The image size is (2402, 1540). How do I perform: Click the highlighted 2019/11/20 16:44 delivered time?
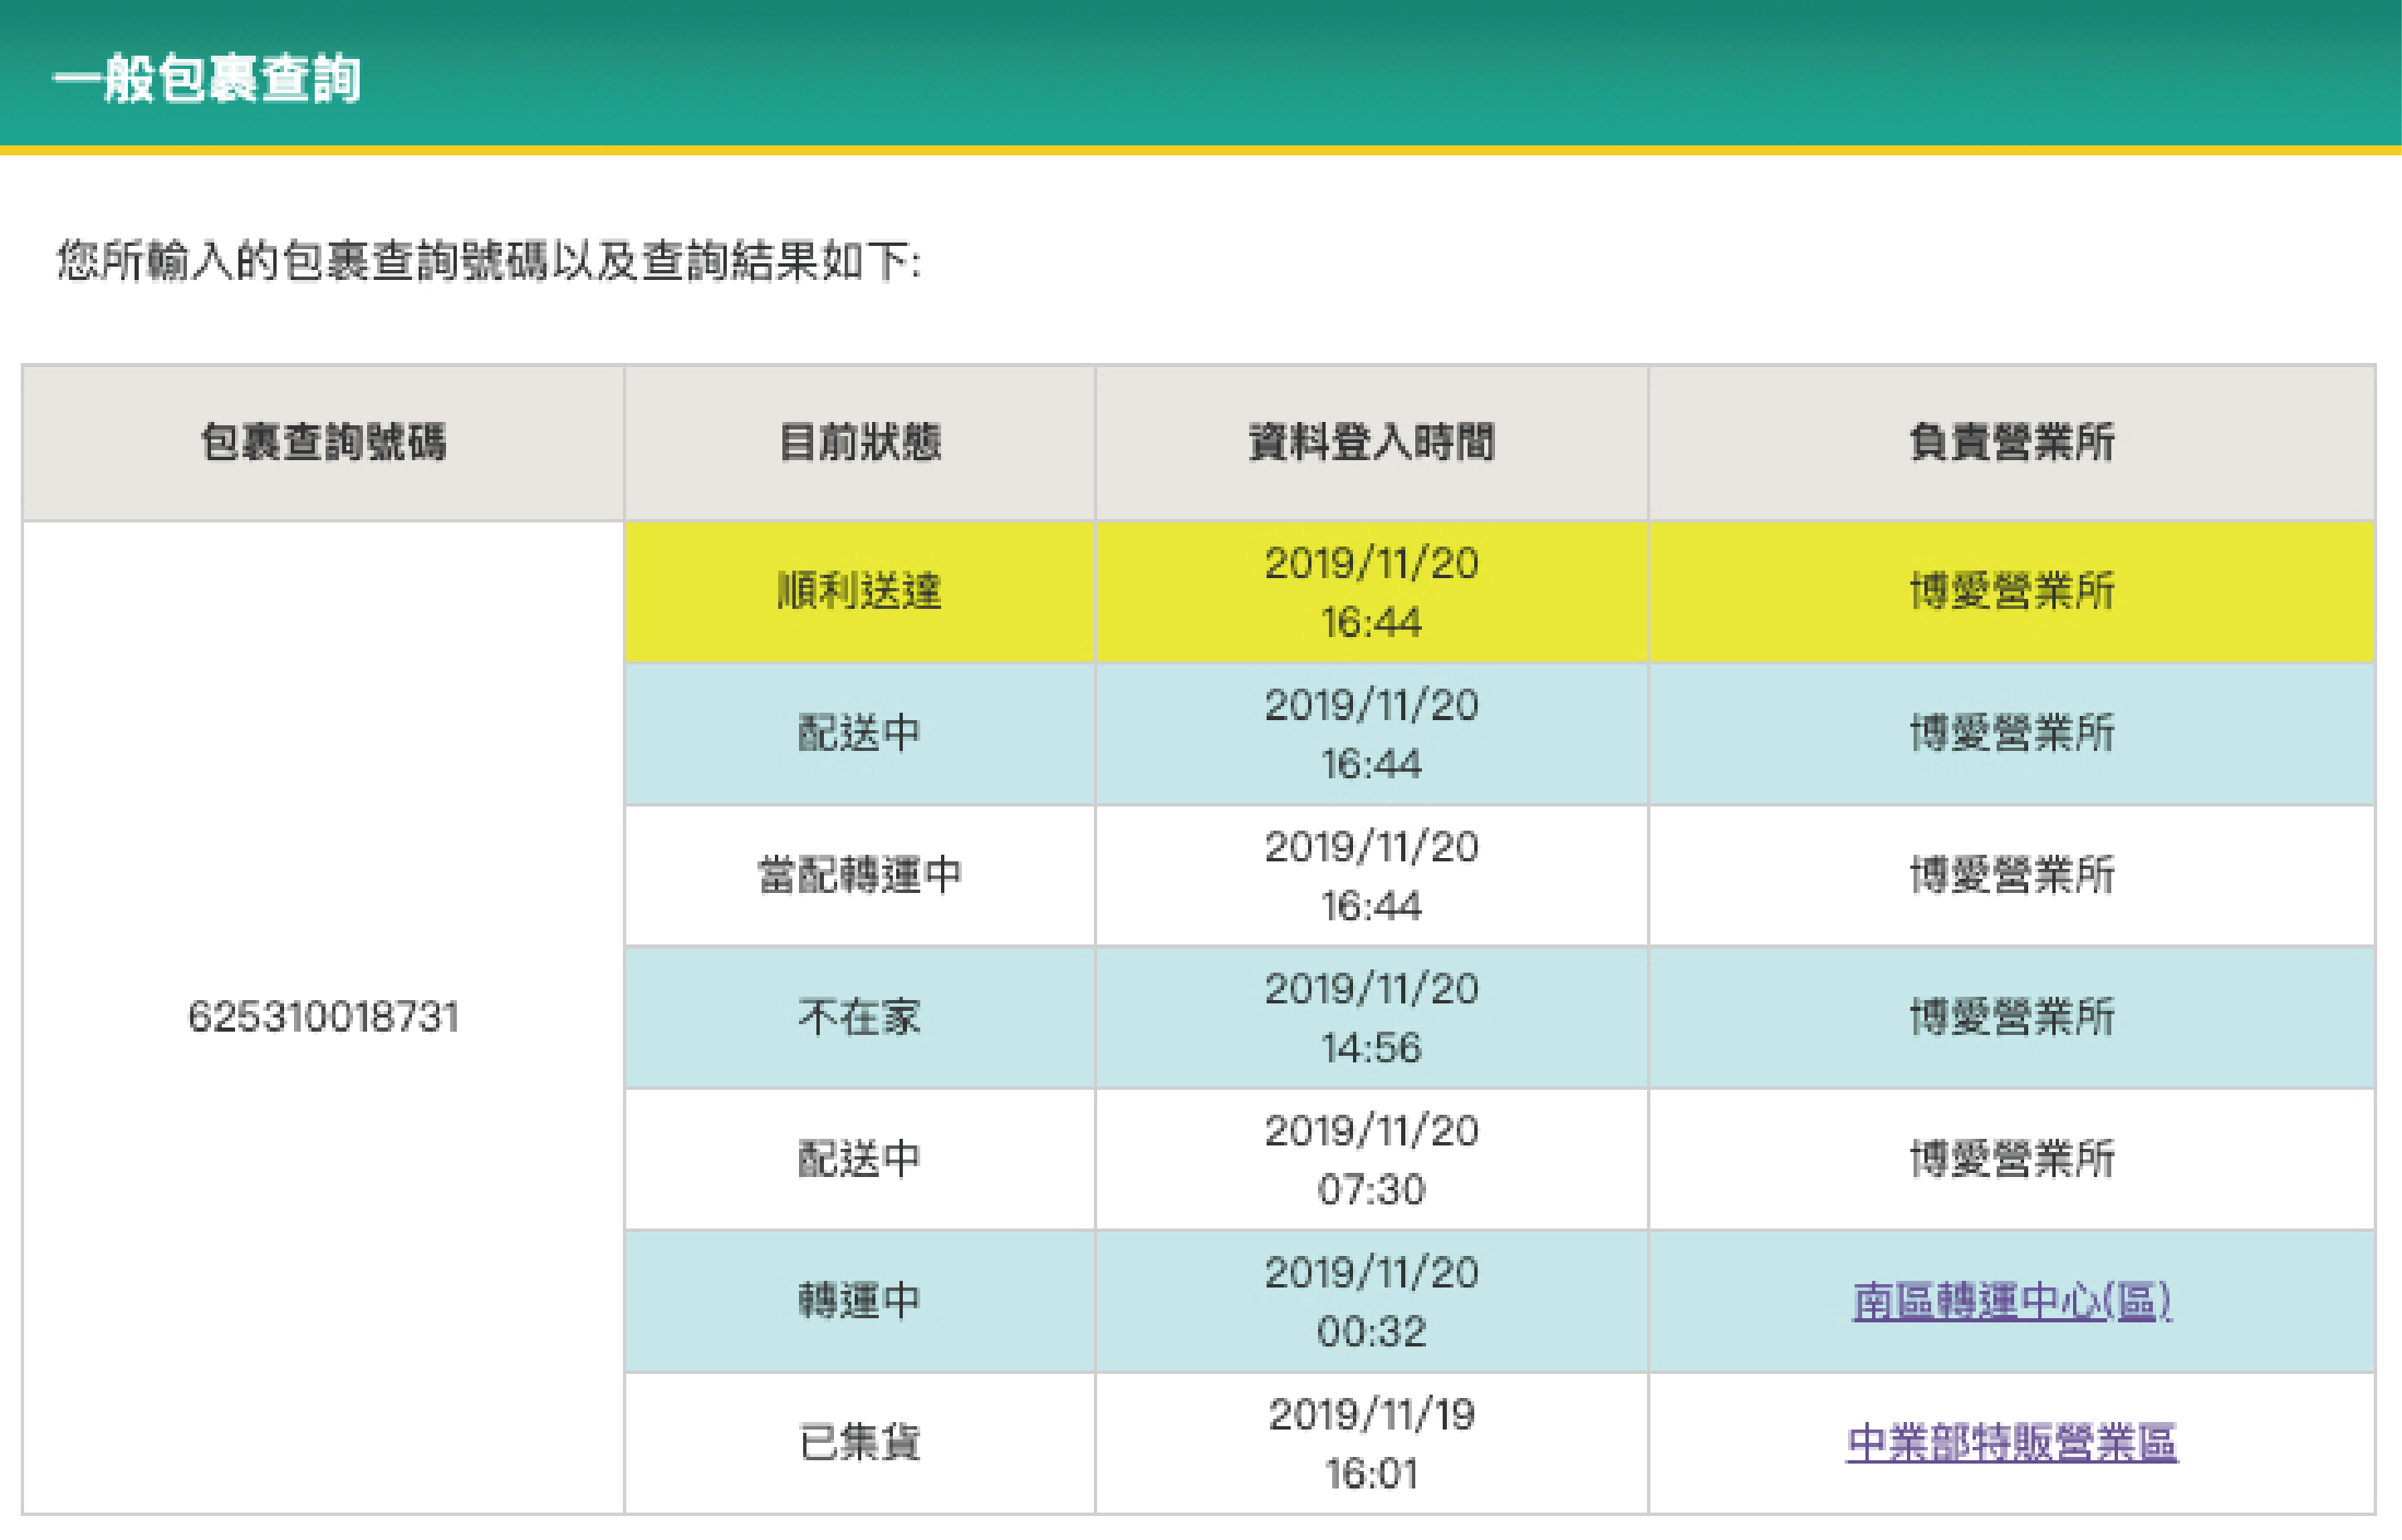(x=1371, y=592)
